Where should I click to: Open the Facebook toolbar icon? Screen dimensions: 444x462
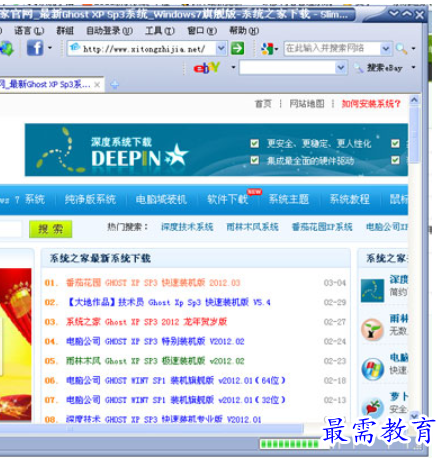35,48
